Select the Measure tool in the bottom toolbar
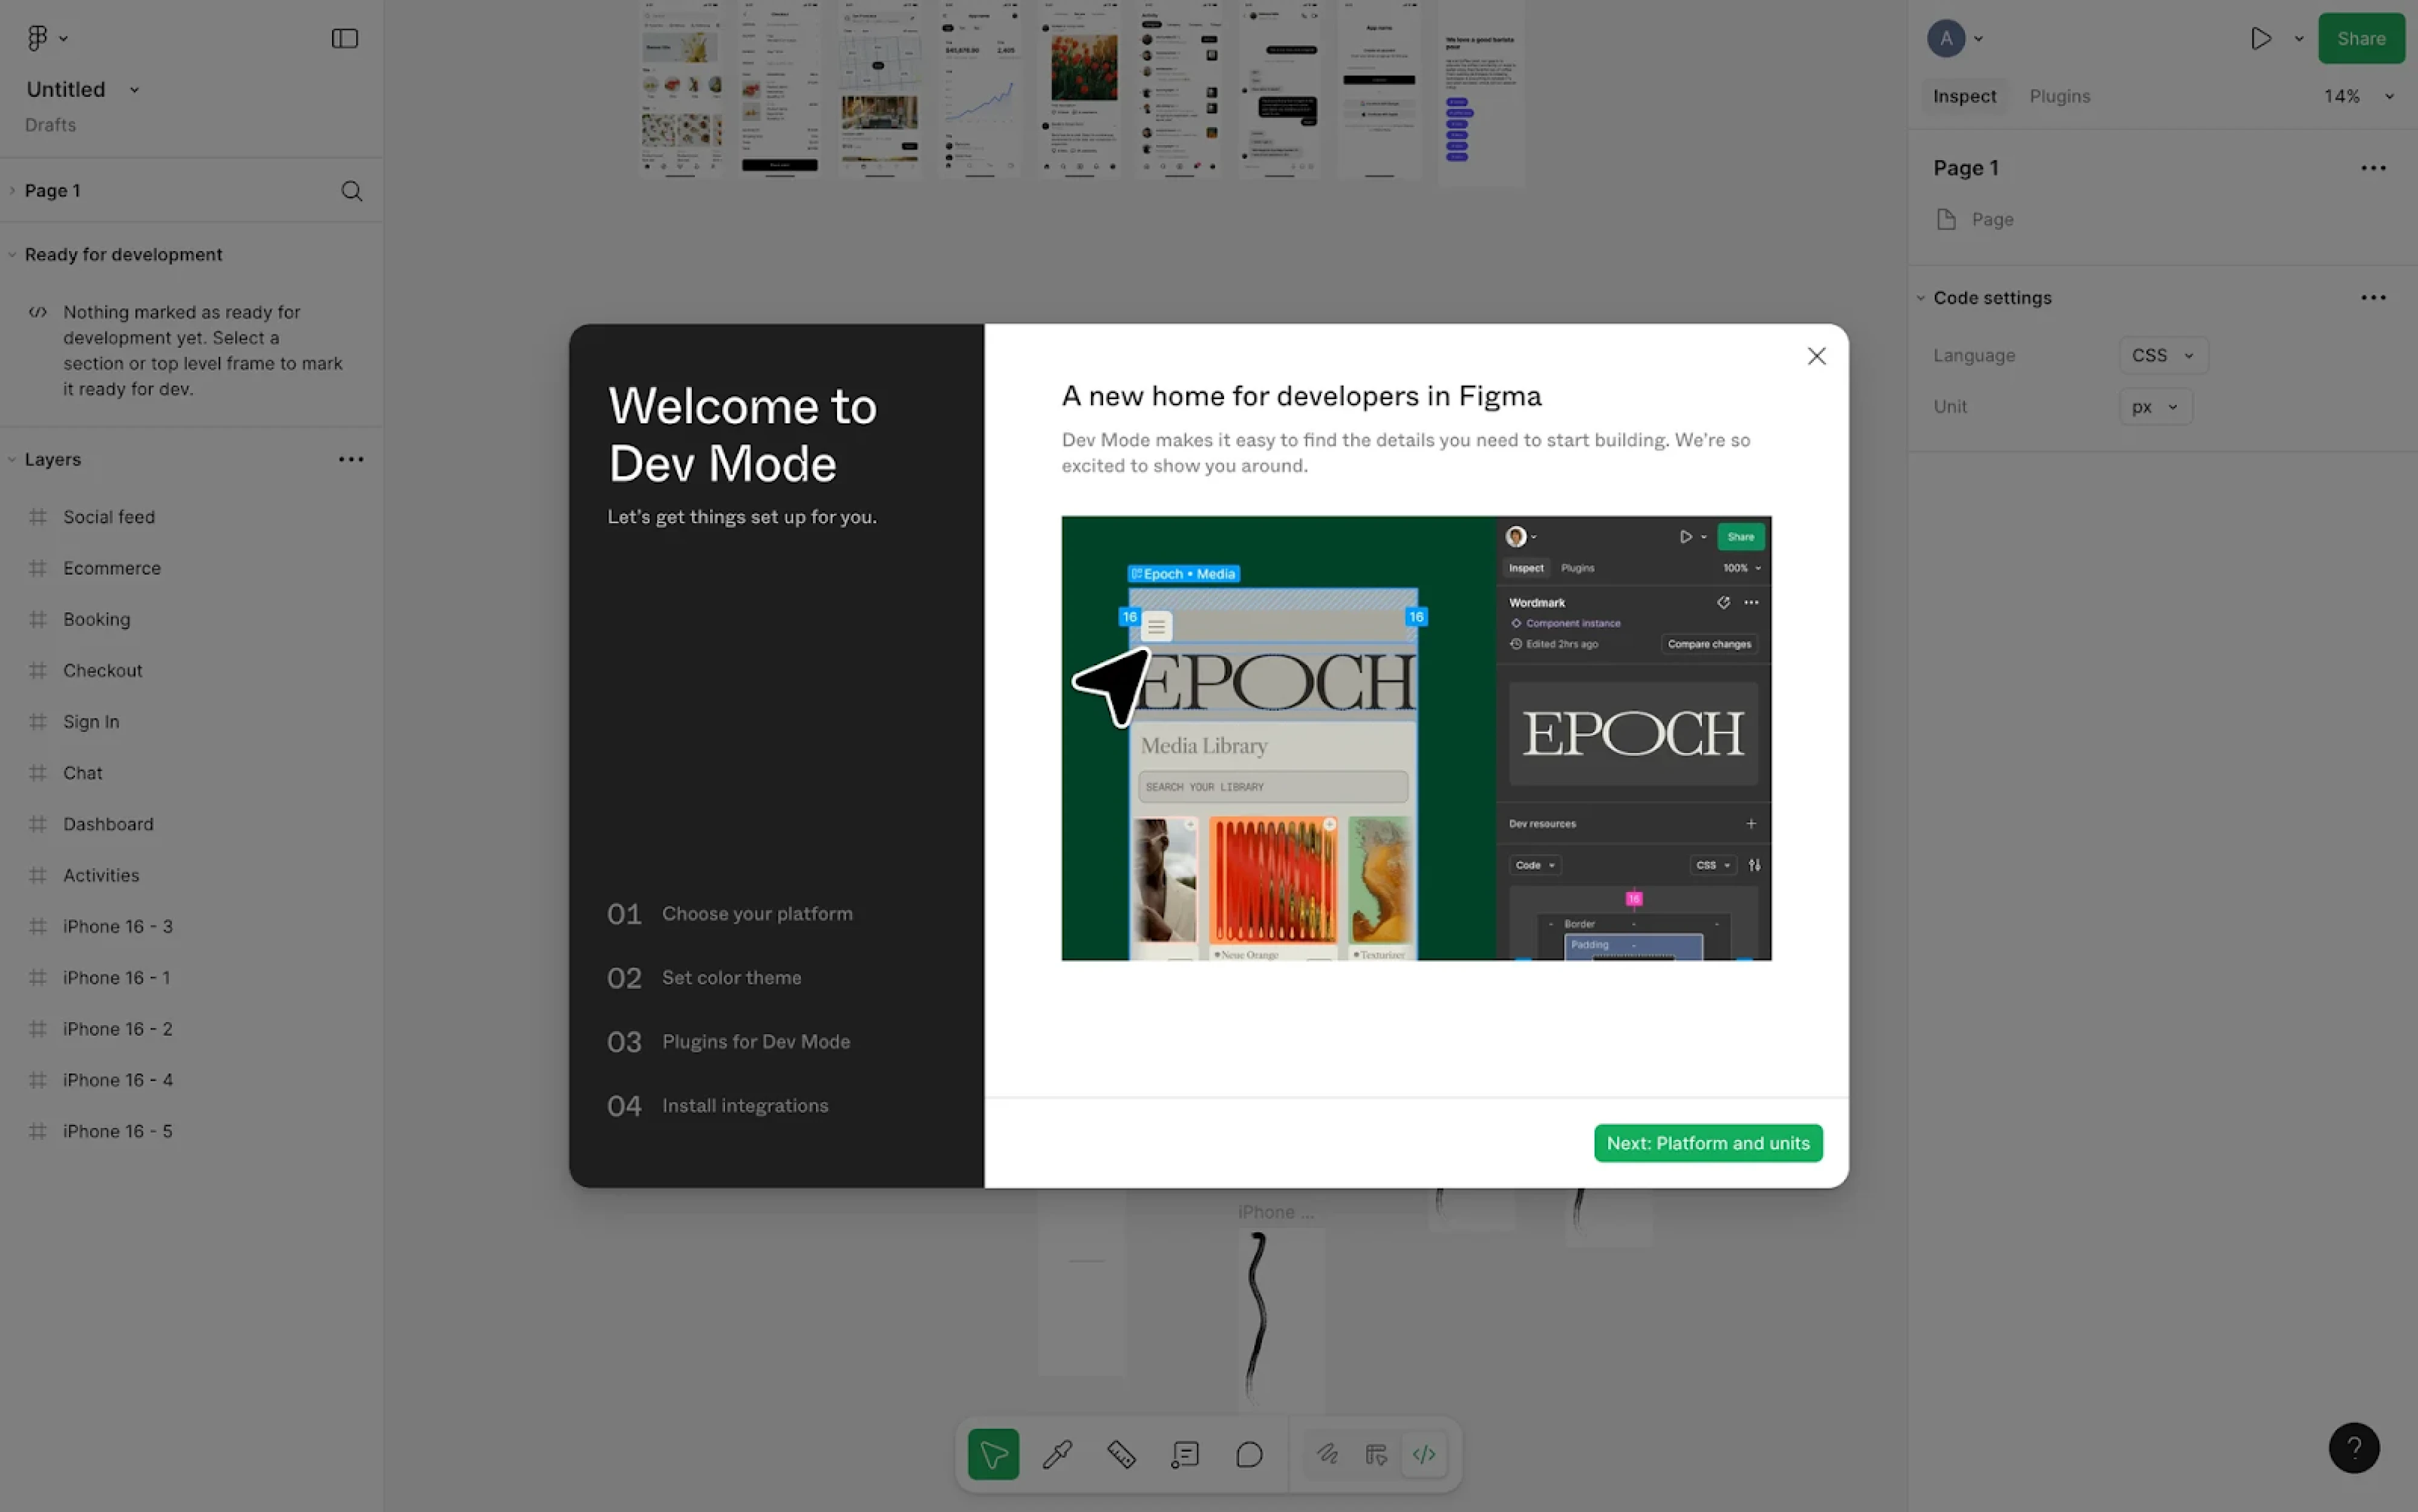The image size is (2418, 1512). pos(1121,1454)
